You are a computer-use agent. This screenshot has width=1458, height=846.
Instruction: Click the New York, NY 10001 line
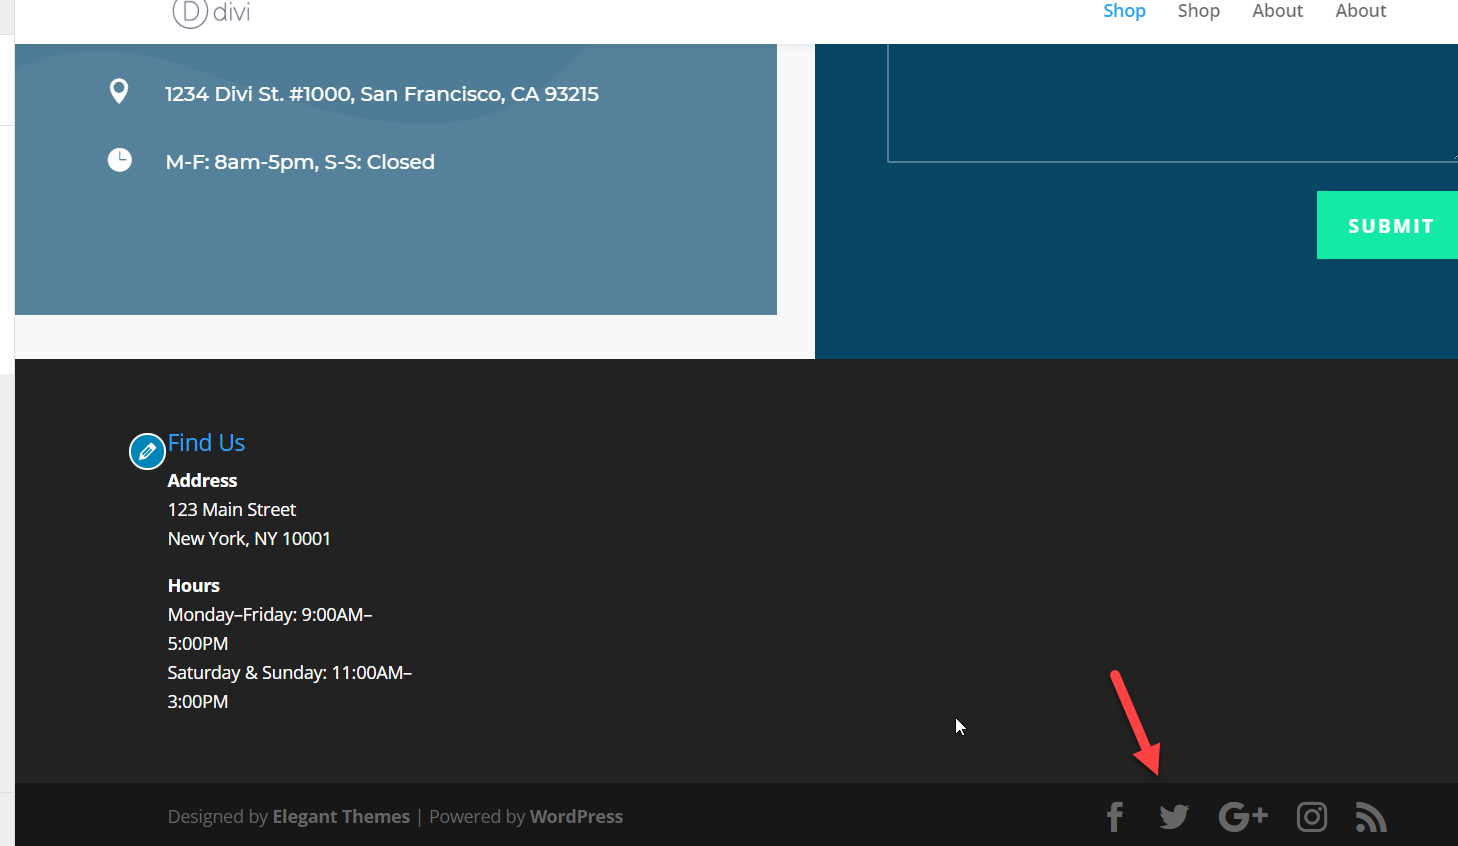[x=249, y=539]
